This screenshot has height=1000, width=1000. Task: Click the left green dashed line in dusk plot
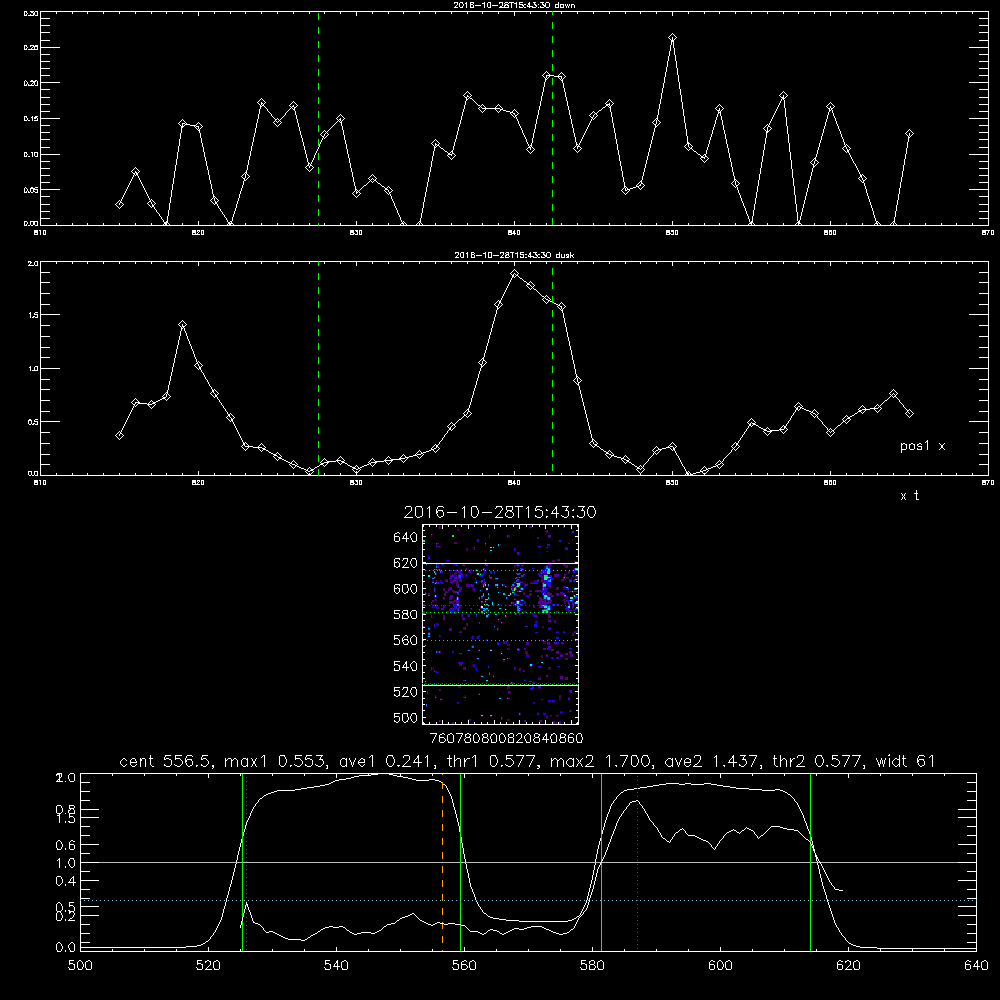(x=318, y=369)
